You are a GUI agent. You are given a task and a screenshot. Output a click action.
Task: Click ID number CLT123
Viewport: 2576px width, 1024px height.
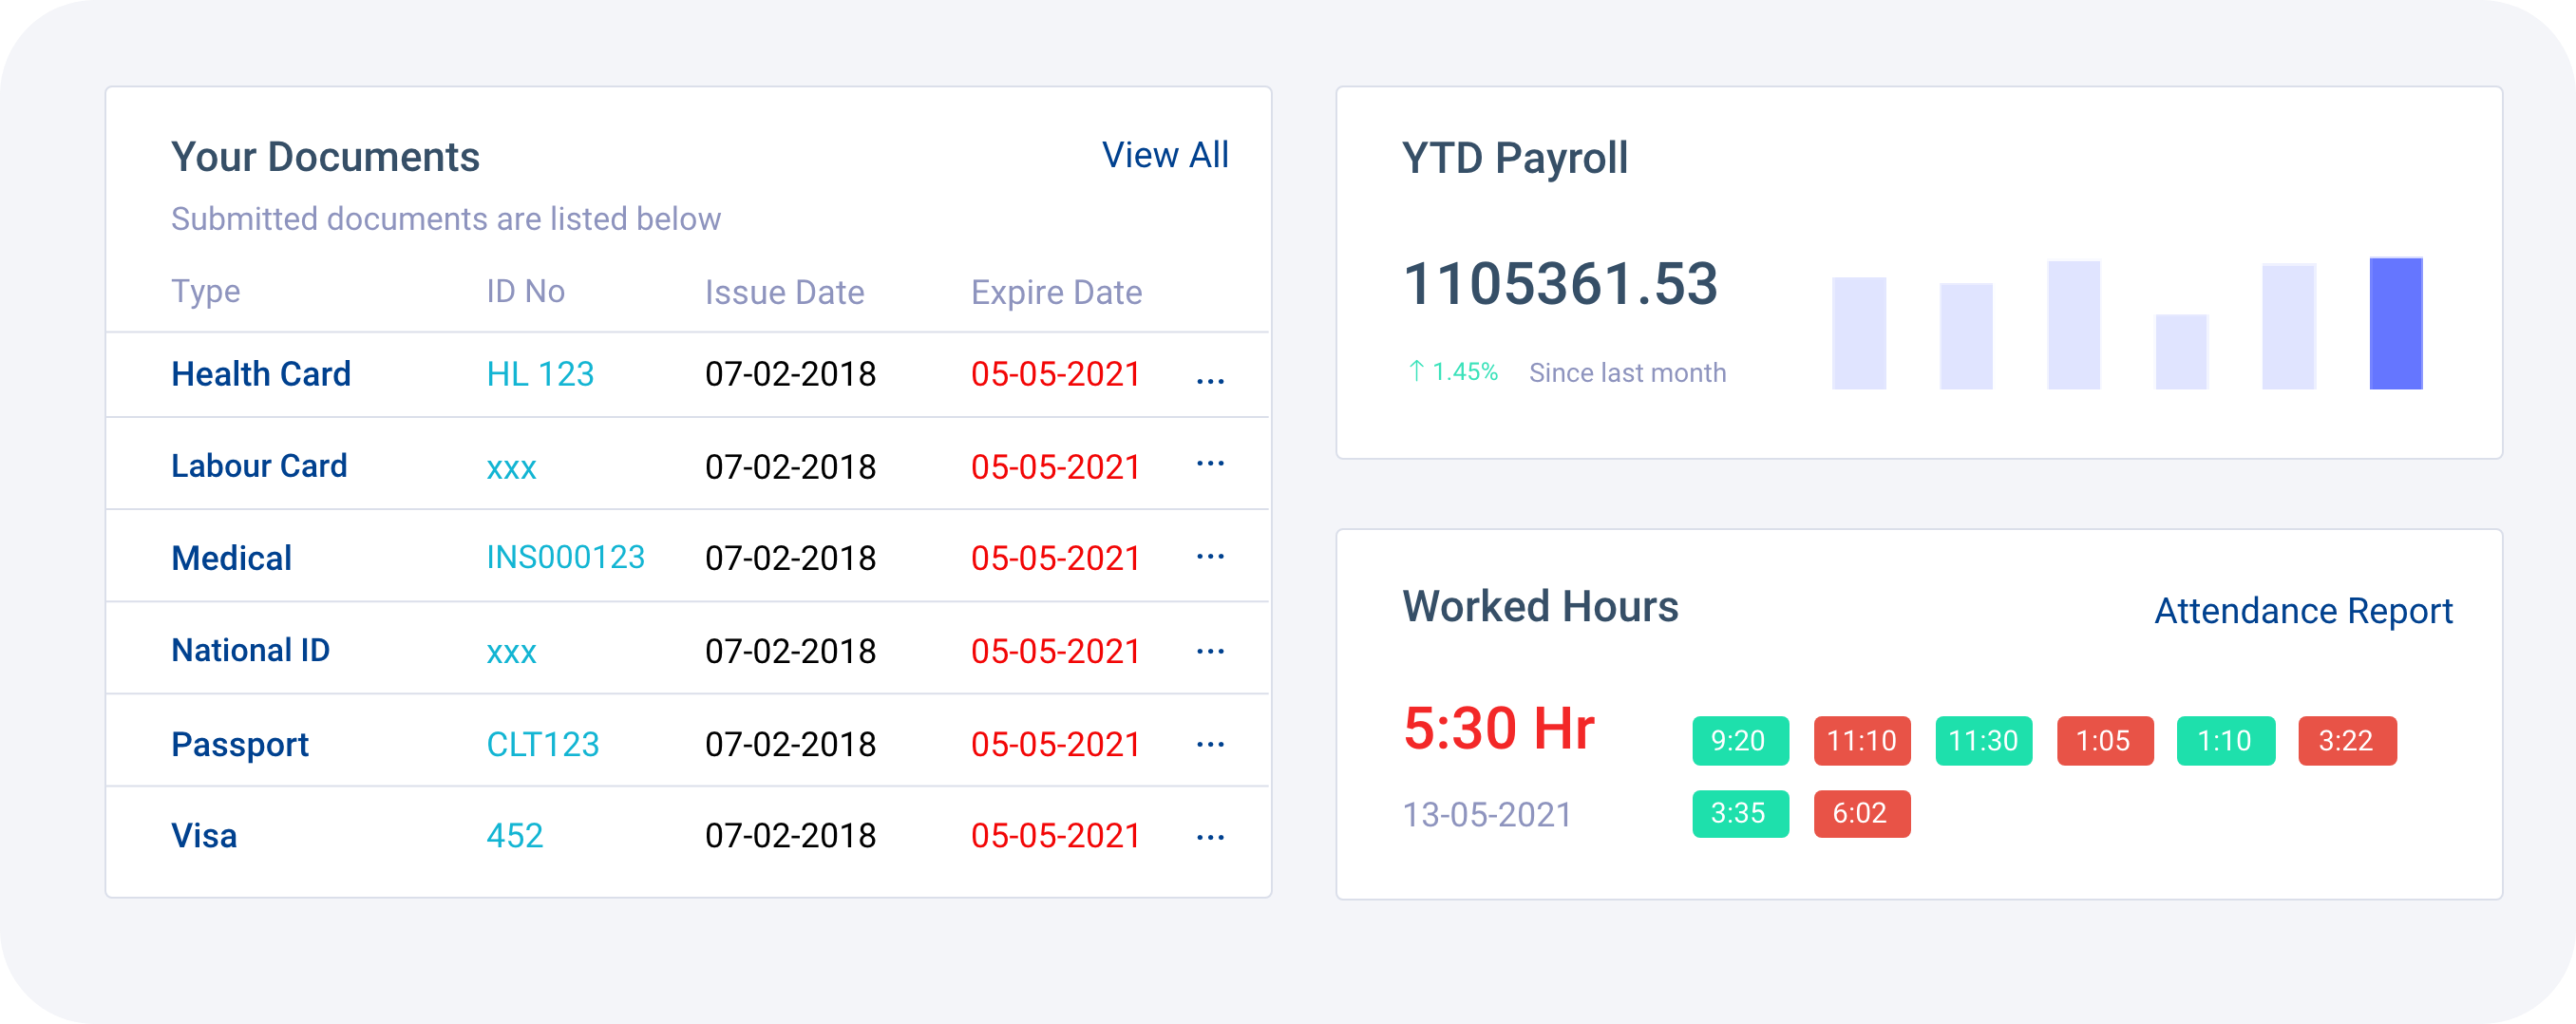[542, 744]
